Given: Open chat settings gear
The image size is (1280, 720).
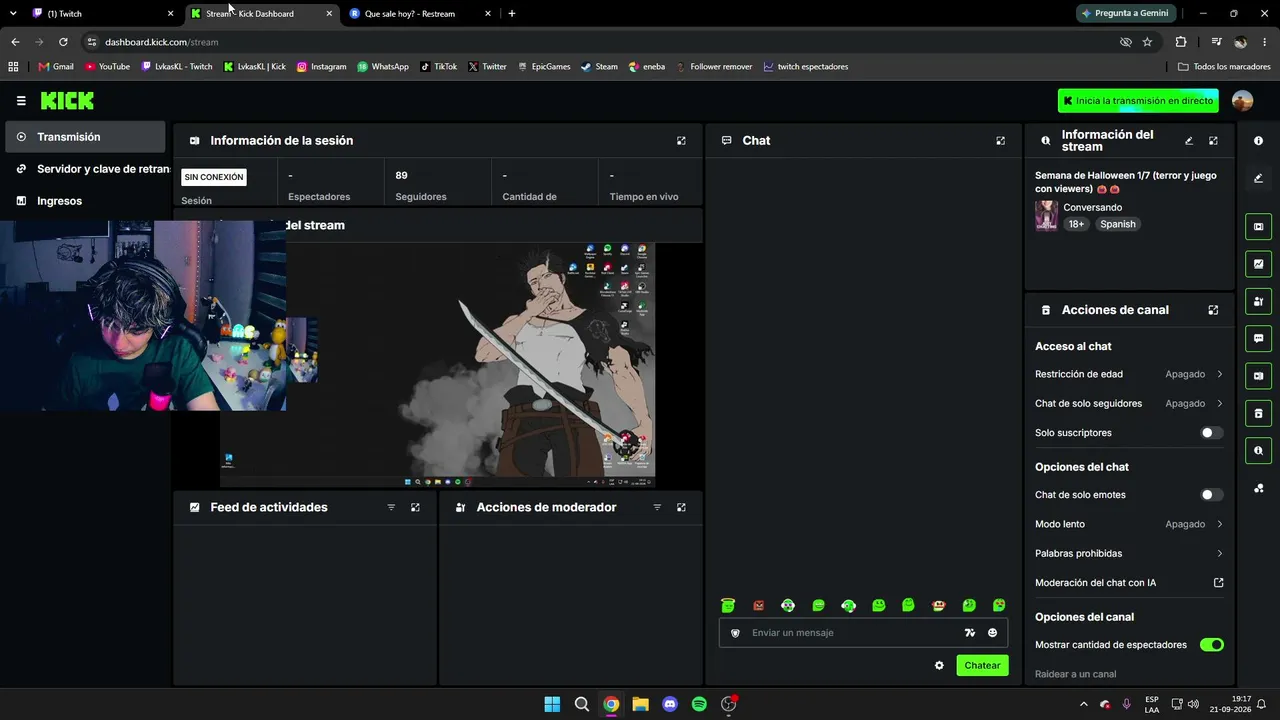Looking at the screenshot, I should pos(939,666).
